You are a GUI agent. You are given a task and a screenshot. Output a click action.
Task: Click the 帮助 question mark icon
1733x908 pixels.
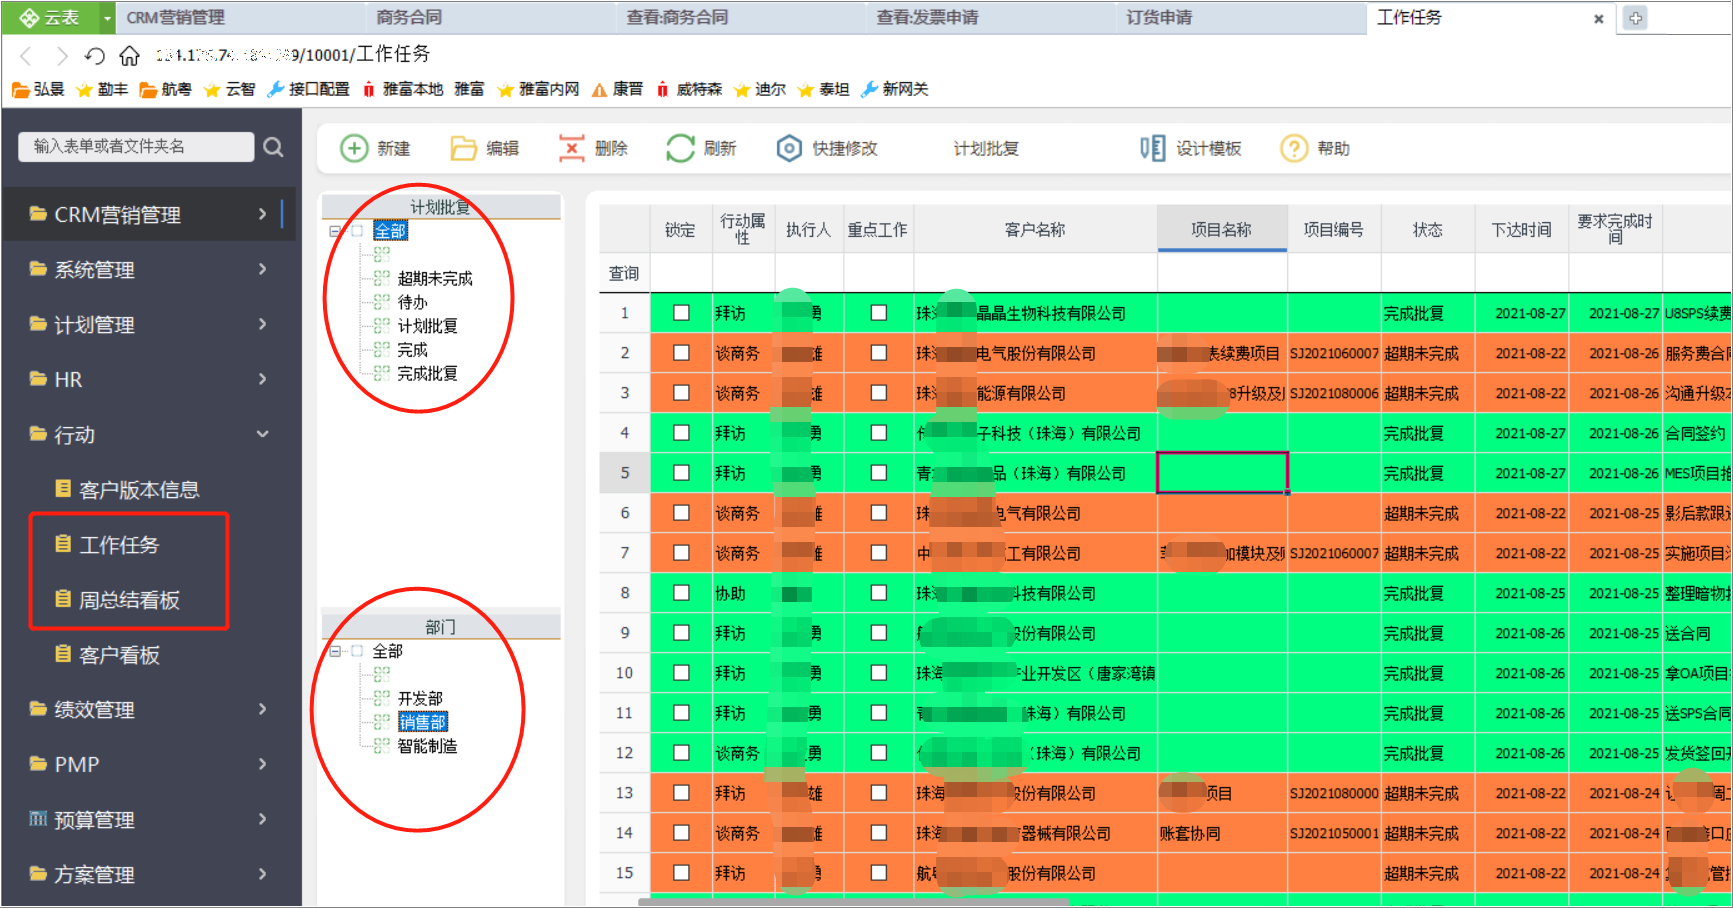pyautogui.click(x=1294, y=148)
